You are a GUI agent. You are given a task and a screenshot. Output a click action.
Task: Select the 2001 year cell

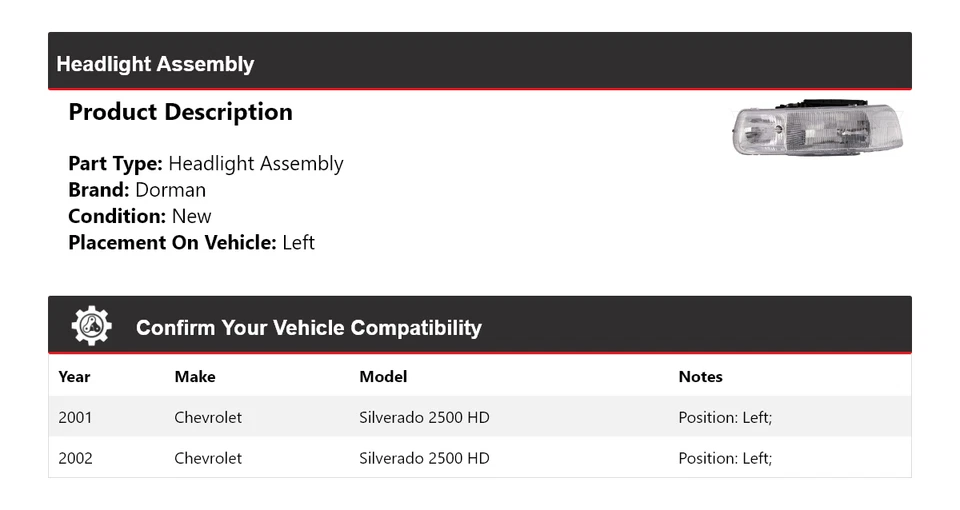[75, 417]
